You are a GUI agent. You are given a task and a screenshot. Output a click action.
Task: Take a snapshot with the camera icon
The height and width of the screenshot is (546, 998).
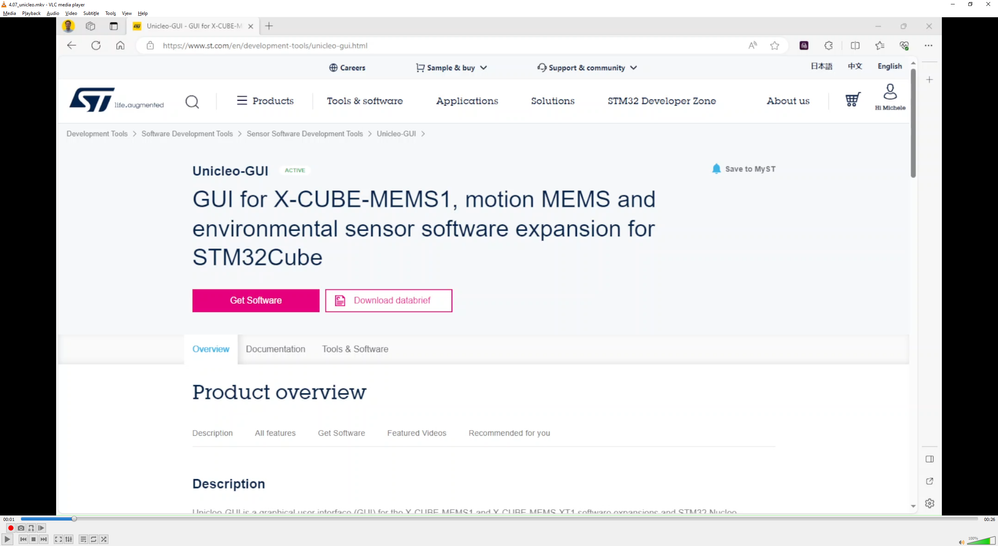[21, 528]
